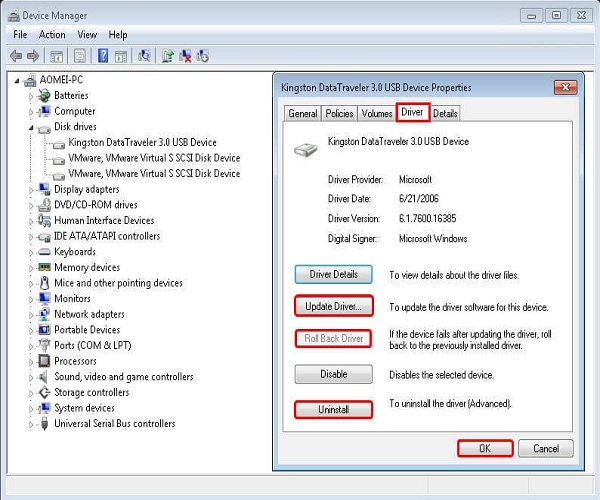
Task: Expand Universal Serial Bus controllers
Action: tap(31, 424)
